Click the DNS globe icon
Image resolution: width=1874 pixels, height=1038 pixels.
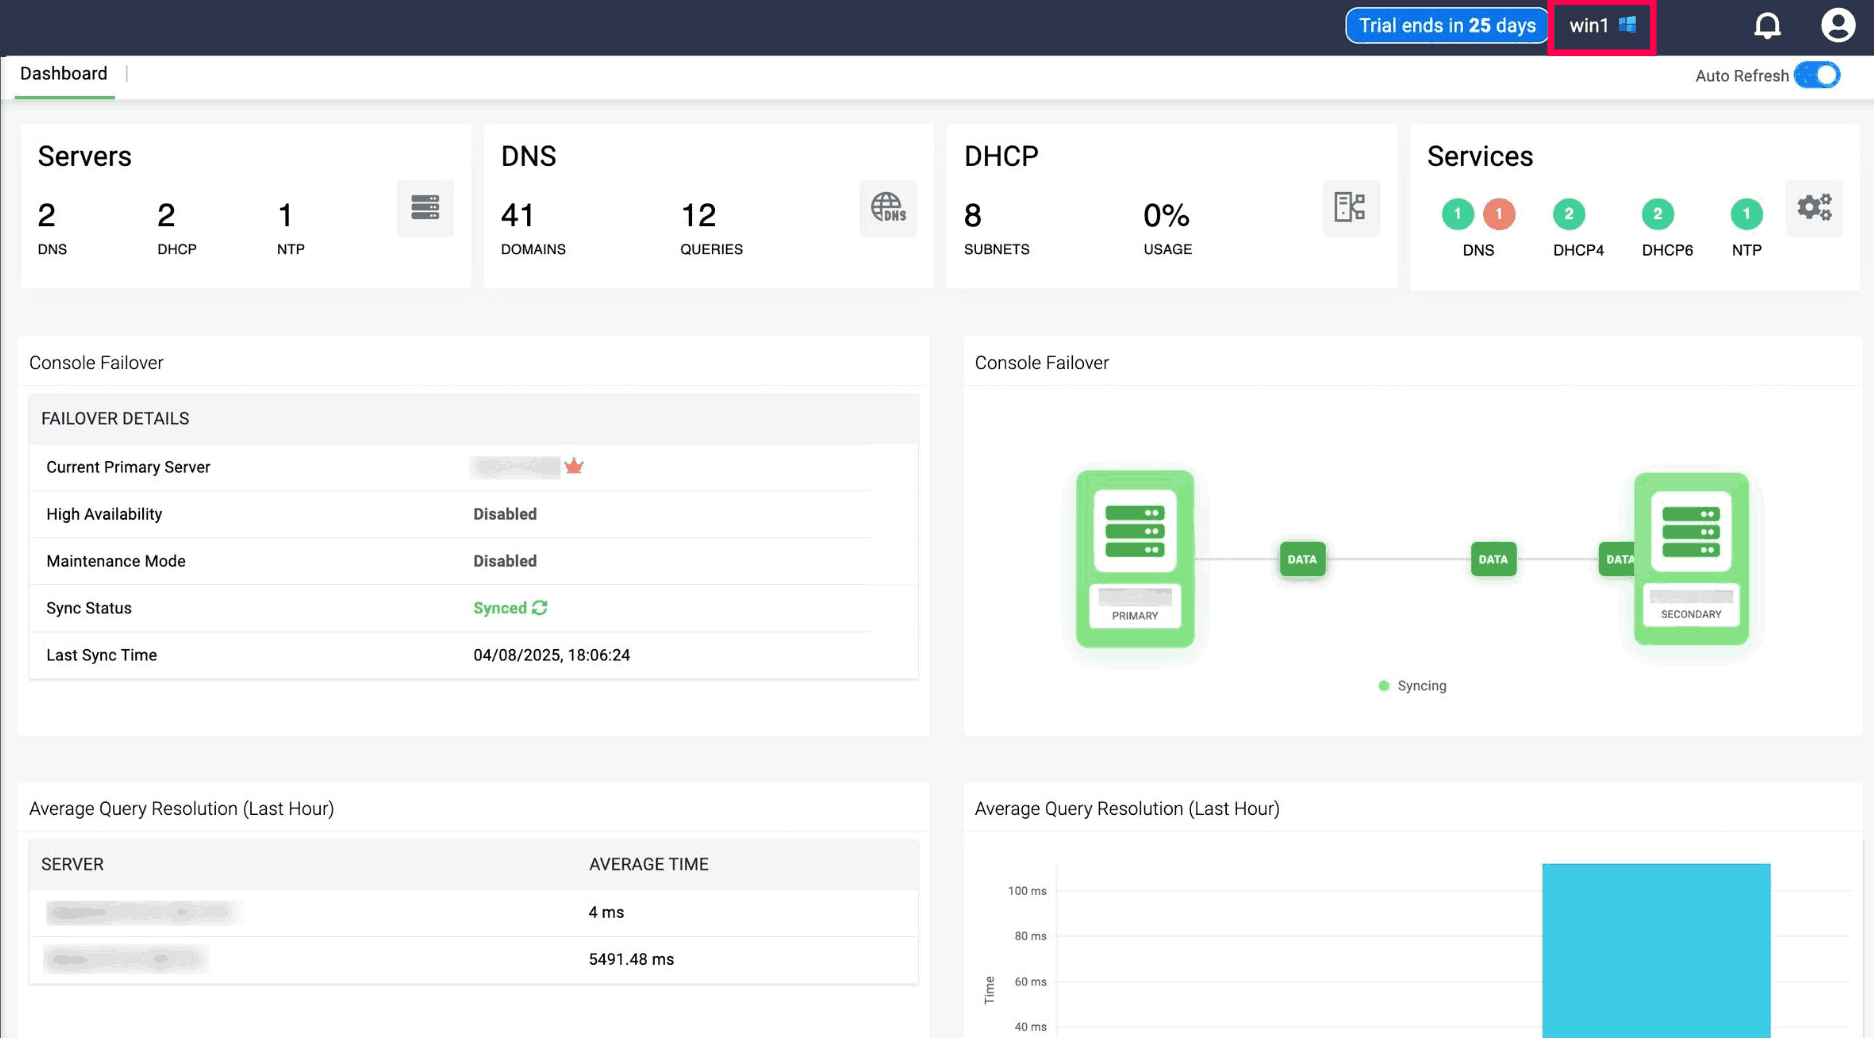887,208
